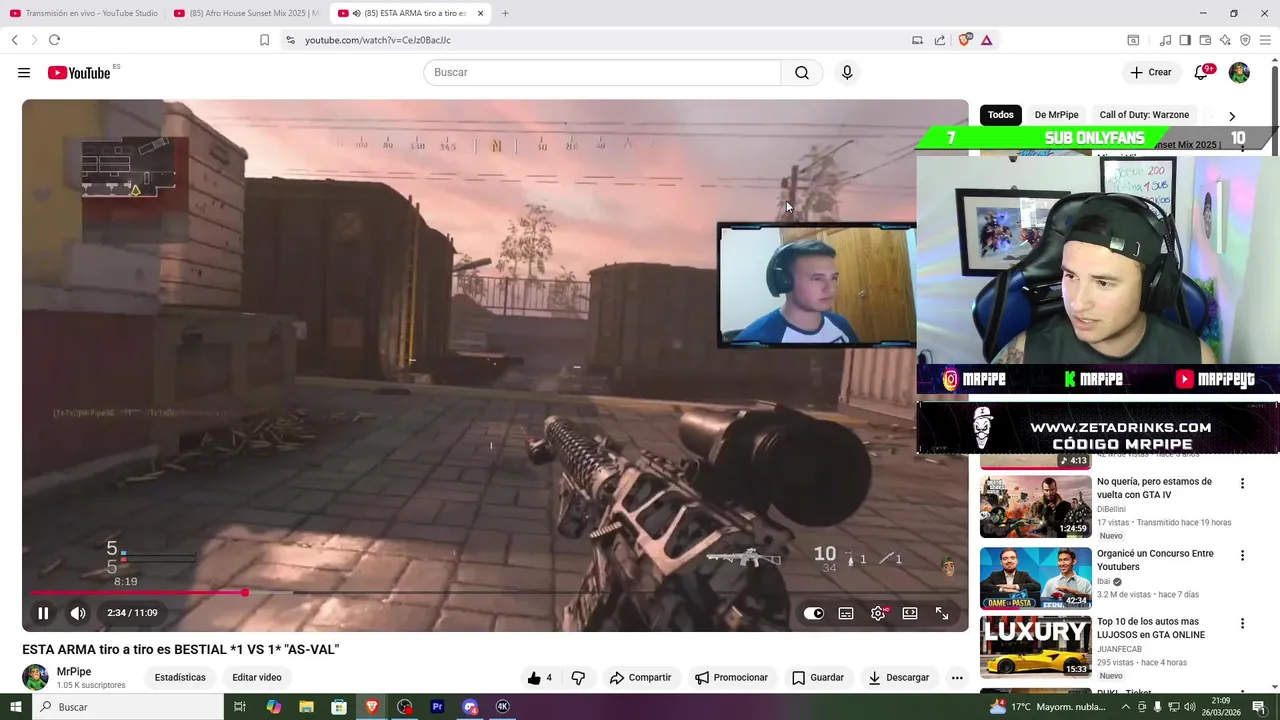Mute the video volume
Image resolution: width=1280 pixels, height=720 pixels.
(x=78, y=613)
